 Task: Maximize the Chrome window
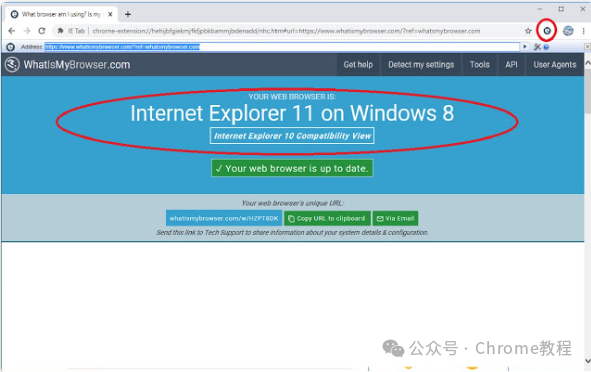pos(561,9)
